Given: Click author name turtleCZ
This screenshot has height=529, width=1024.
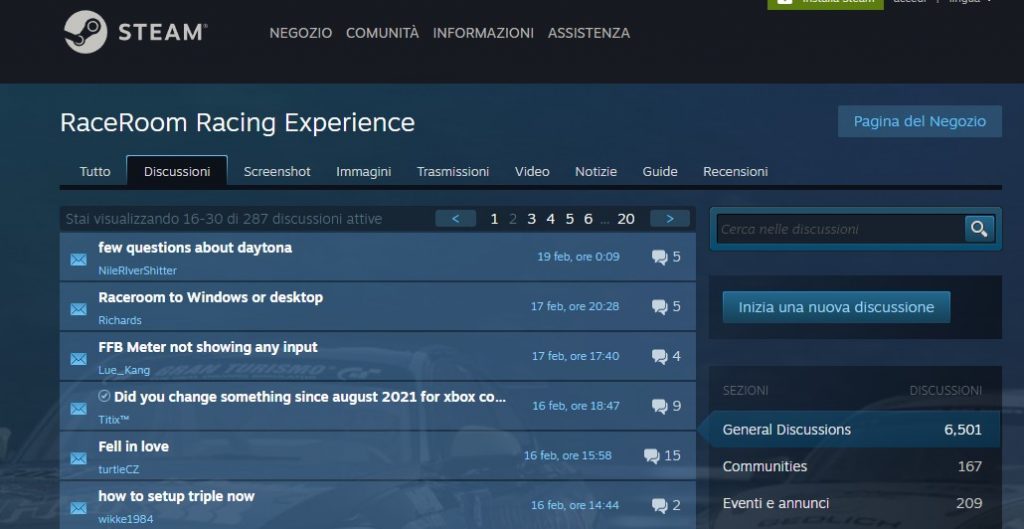Looking at the screenshot, I should coord(118,469).
